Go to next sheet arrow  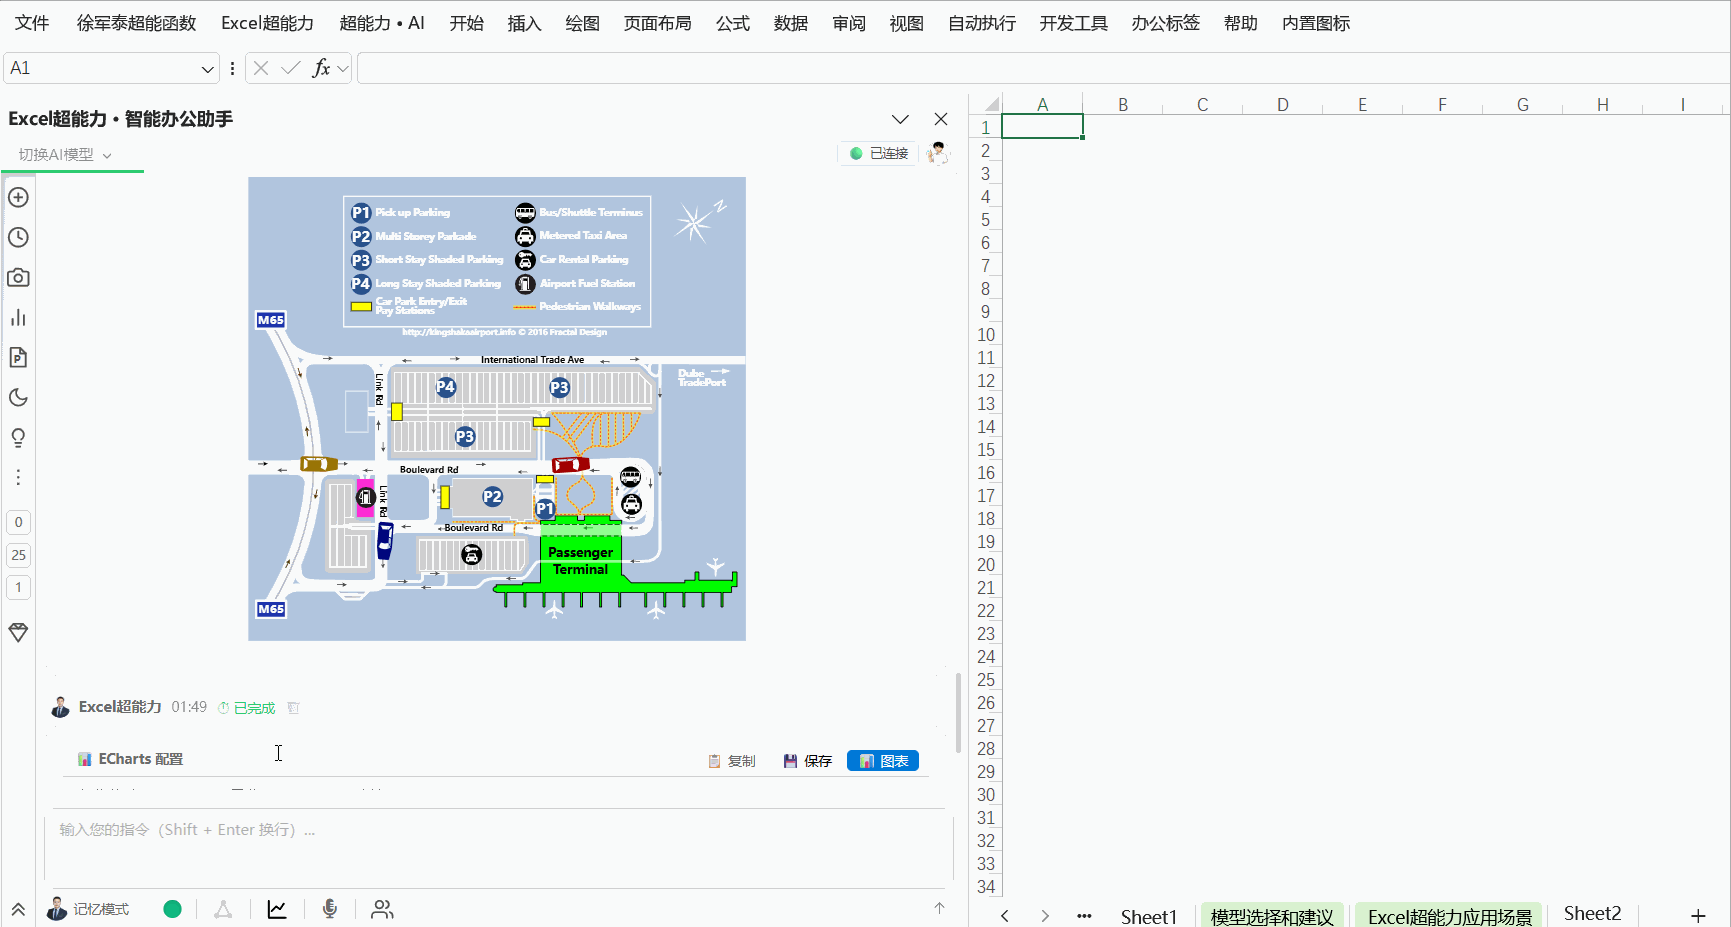point(1045,916)
